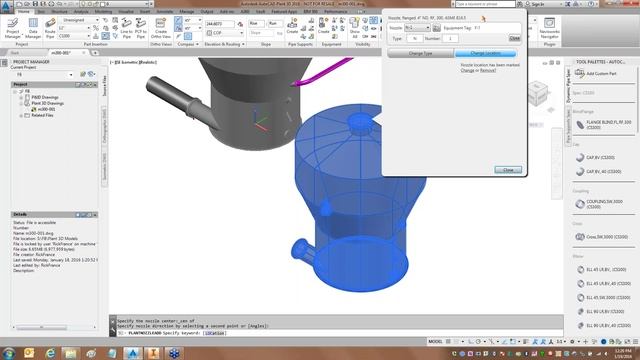Select the Dynamic Pipe Spec palette tab
The height and width of the screenshot is (360, 640).
(x=568, y=86)
